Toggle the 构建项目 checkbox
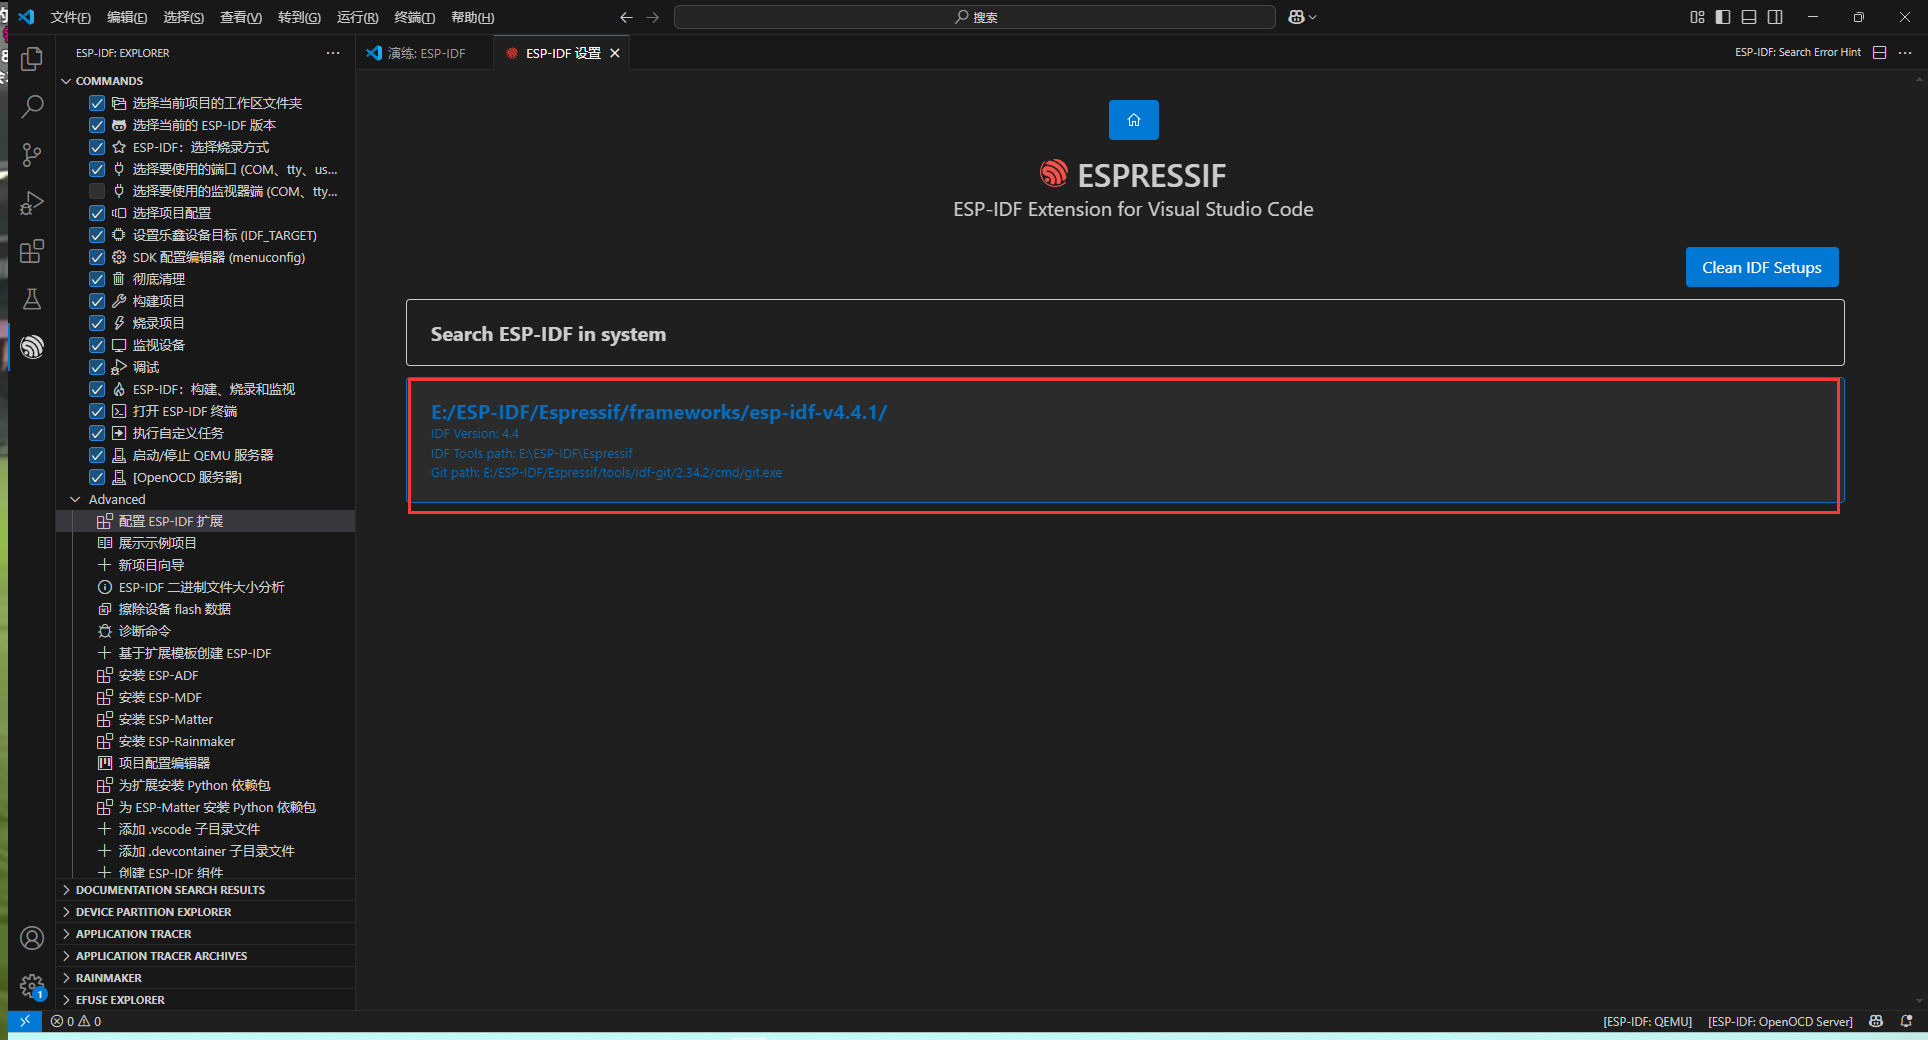1928x1040 pixels. tap(97, 301)
